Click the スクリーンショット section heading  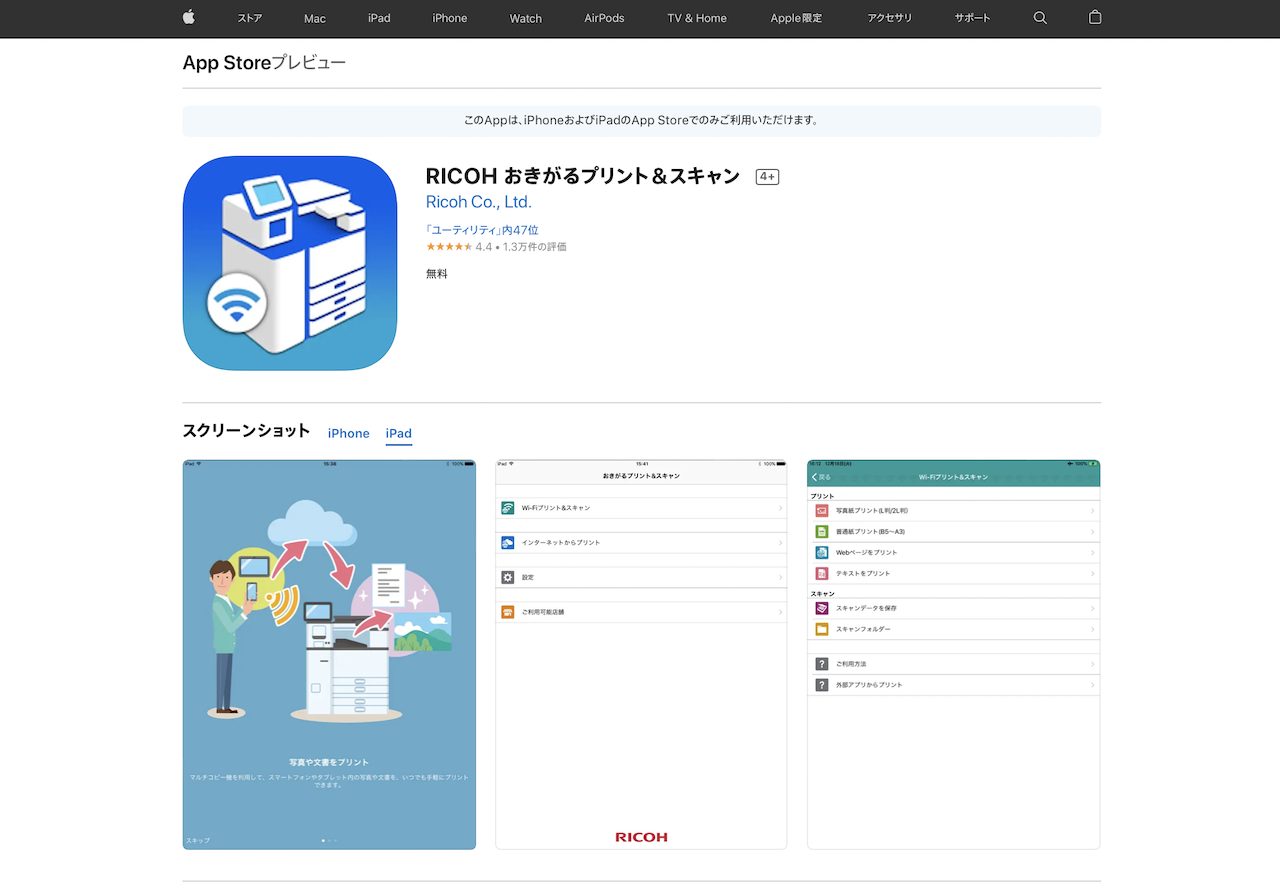coord(246,431)
